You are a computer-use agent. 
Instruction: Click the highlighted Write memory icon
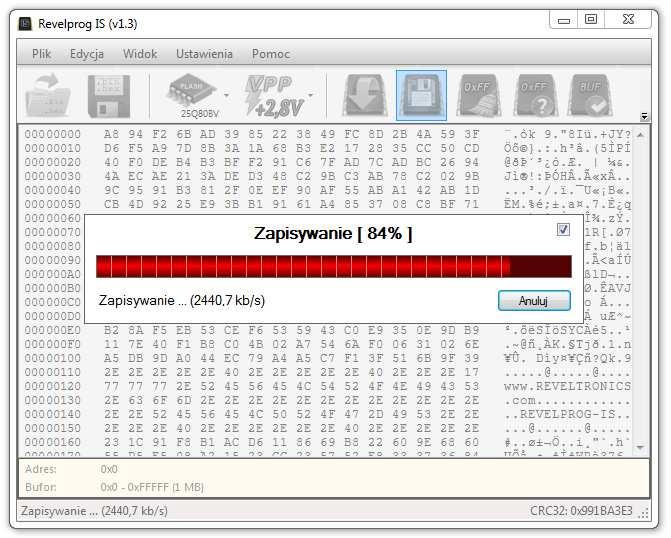point(422,95)
